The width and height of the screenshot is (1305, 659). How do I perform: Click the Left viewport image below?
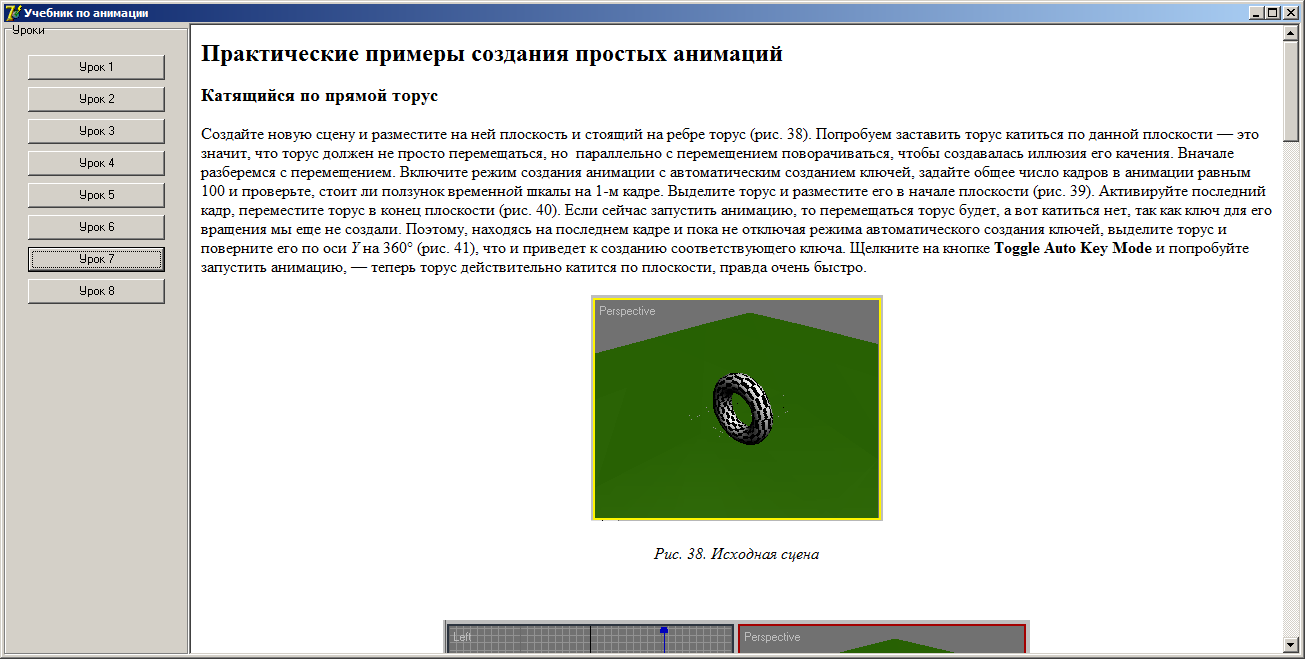[x=590, y=639]
